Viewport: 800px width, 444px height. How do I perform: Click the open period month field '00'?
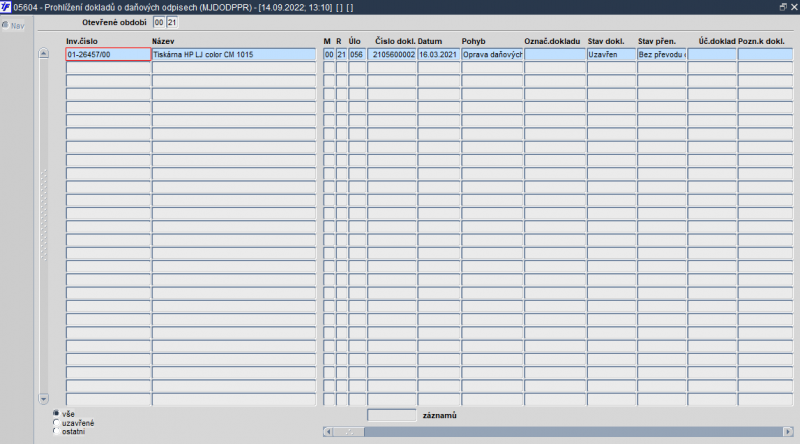[x=159, y=22]
